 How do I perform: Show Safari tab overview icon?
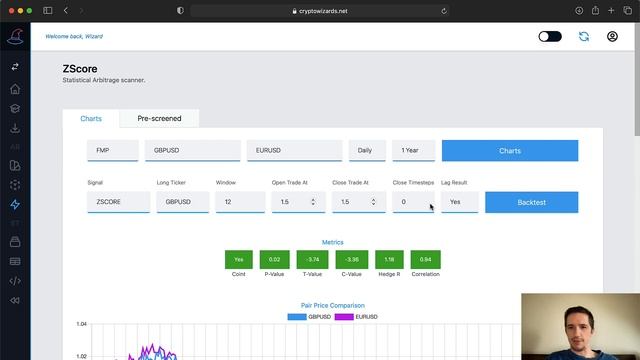[628, 11]
